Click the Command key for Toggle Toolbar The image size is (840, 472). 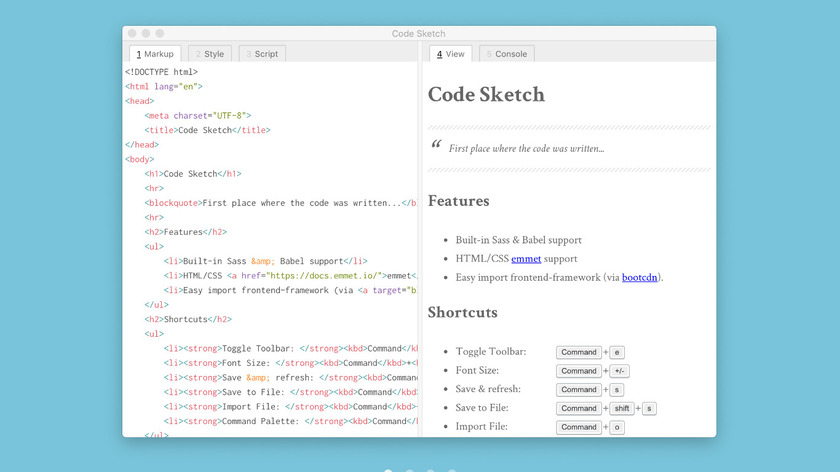[x=579, y=352]
